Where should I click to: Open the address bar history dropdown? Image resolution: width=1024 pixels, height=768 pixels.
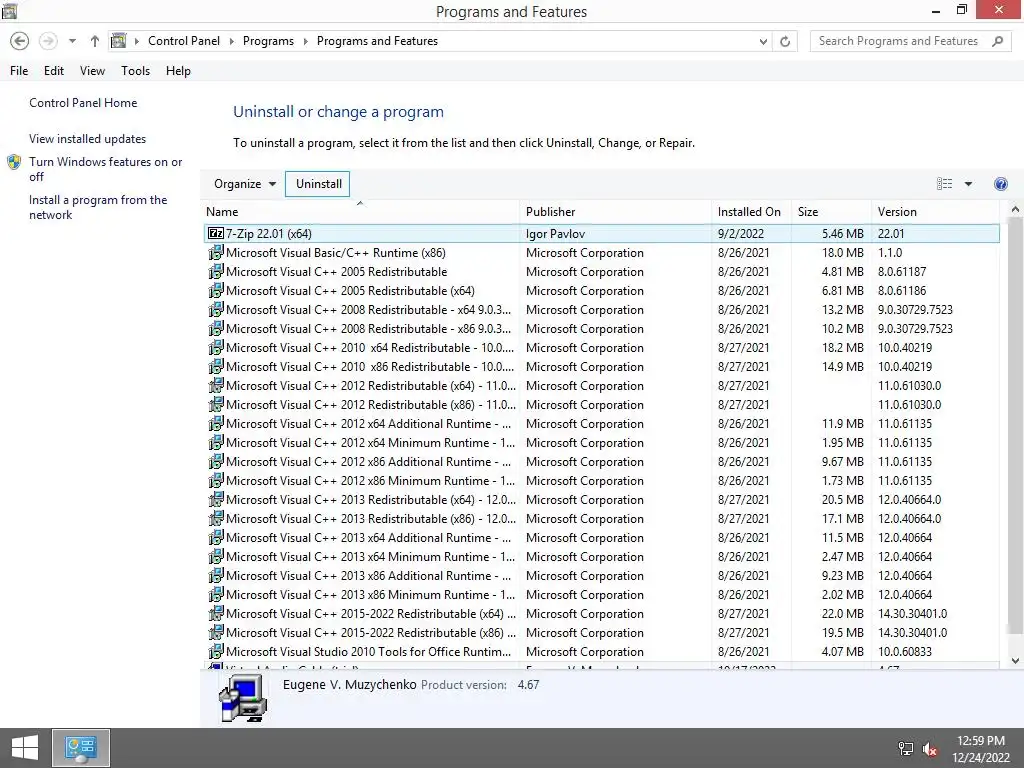[x=763, y=41]
